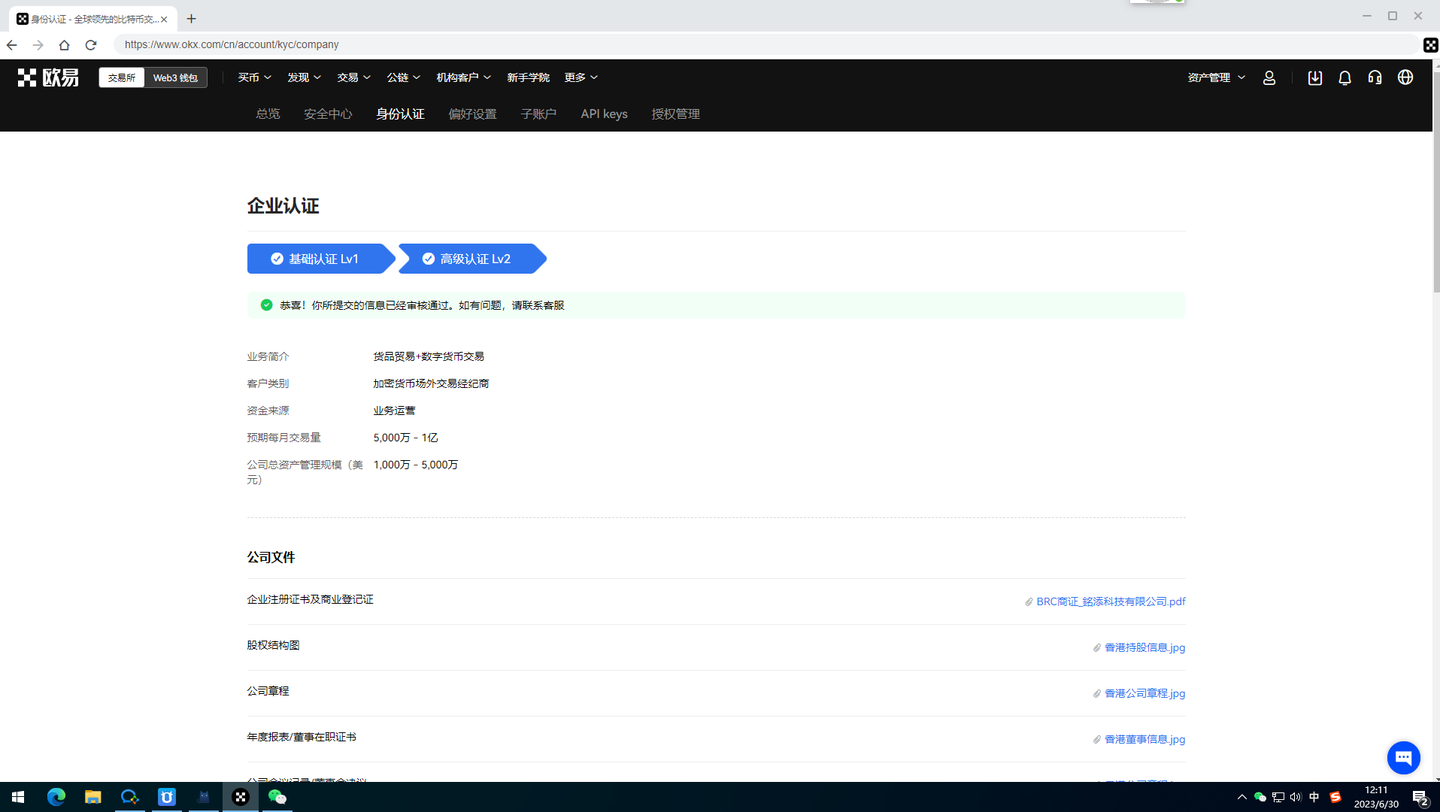Select the 身份认证 tab
The width and height of the screenshot is (1440, 812).
point(400,114)
